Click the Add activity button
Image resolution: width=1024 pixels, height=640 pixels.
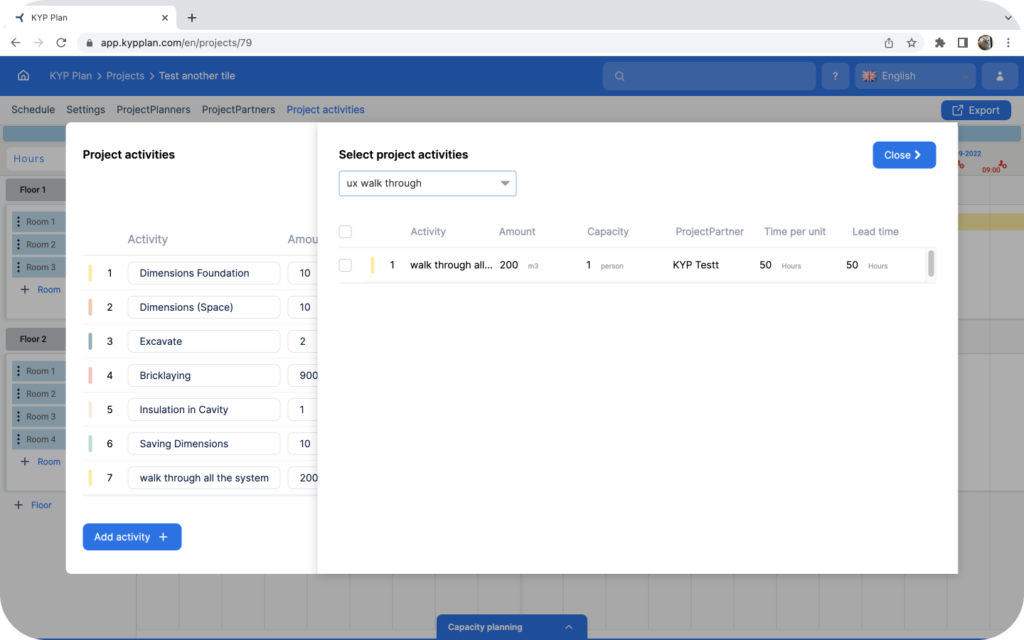pos(131,537)
